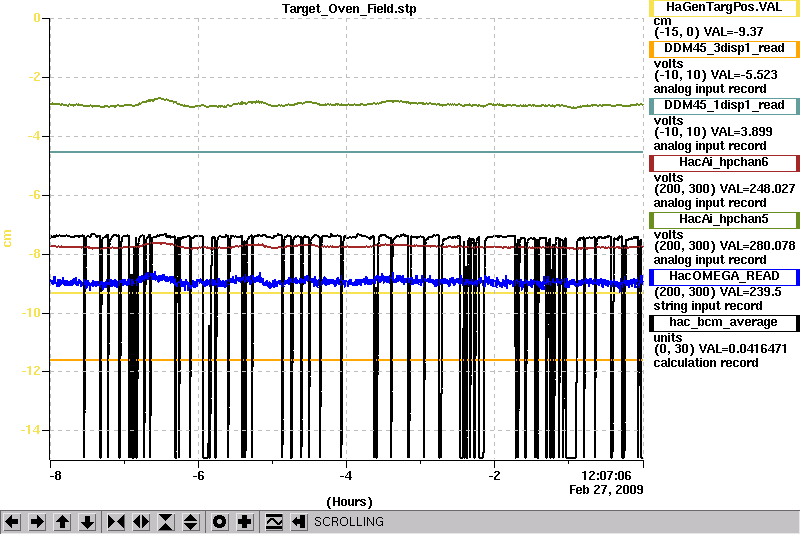Pan the graph down with the down arrow
The image size is (800, 534).
[x=87, y=522]
